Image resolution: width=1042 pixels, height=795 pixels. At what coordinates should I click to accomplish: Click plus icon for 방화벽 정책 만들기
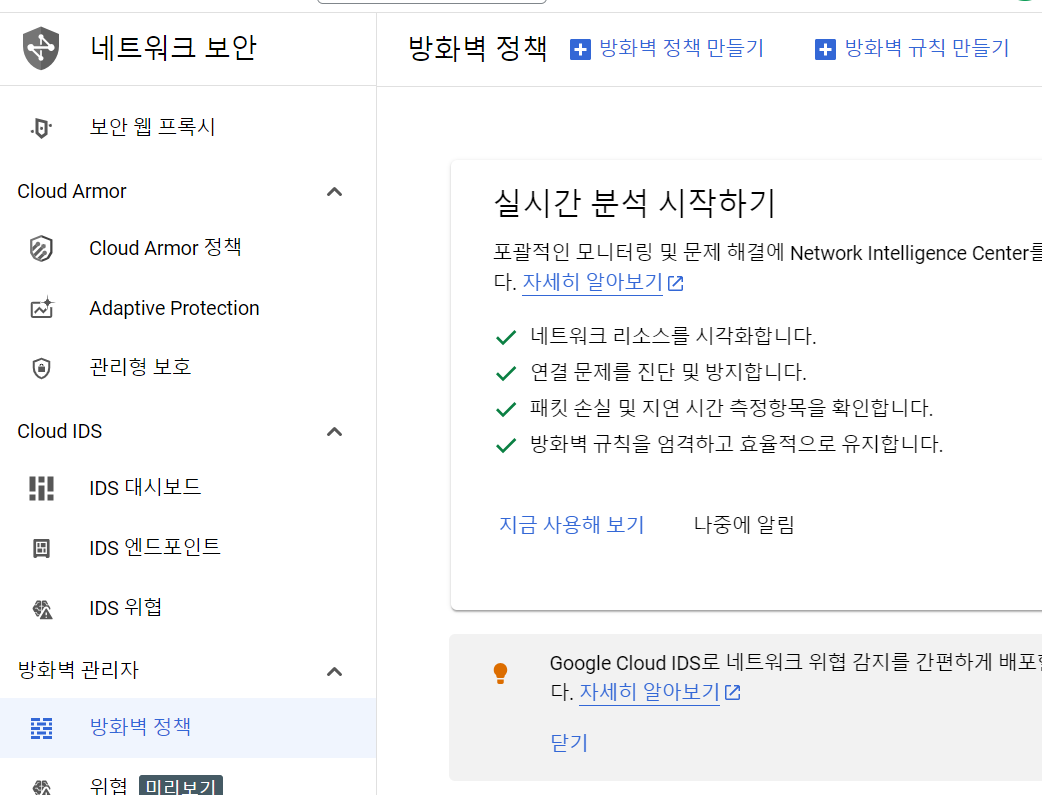tap(580, 49)
